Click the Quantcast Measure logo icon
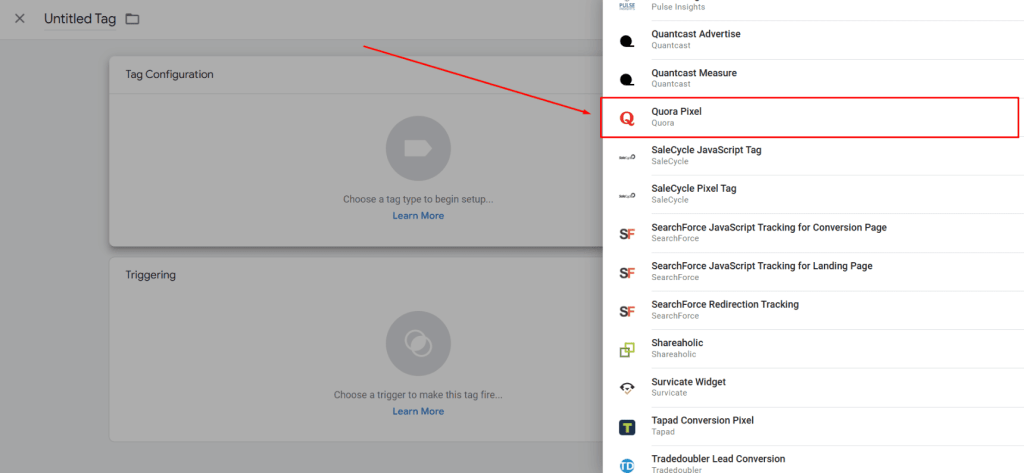The width and height of the screenshot is (1024, 473). click(x=627, y=79)
